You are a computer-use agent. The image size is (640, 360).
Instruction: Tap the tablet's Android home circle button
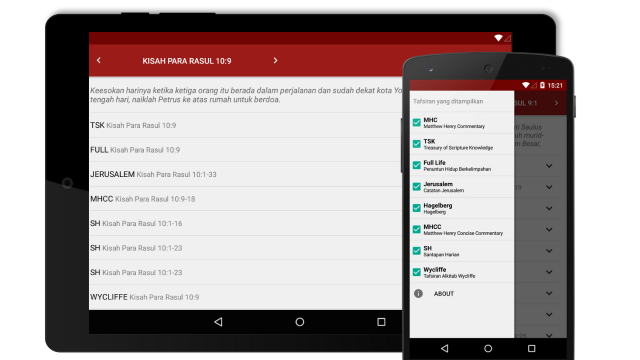[300, 322]
